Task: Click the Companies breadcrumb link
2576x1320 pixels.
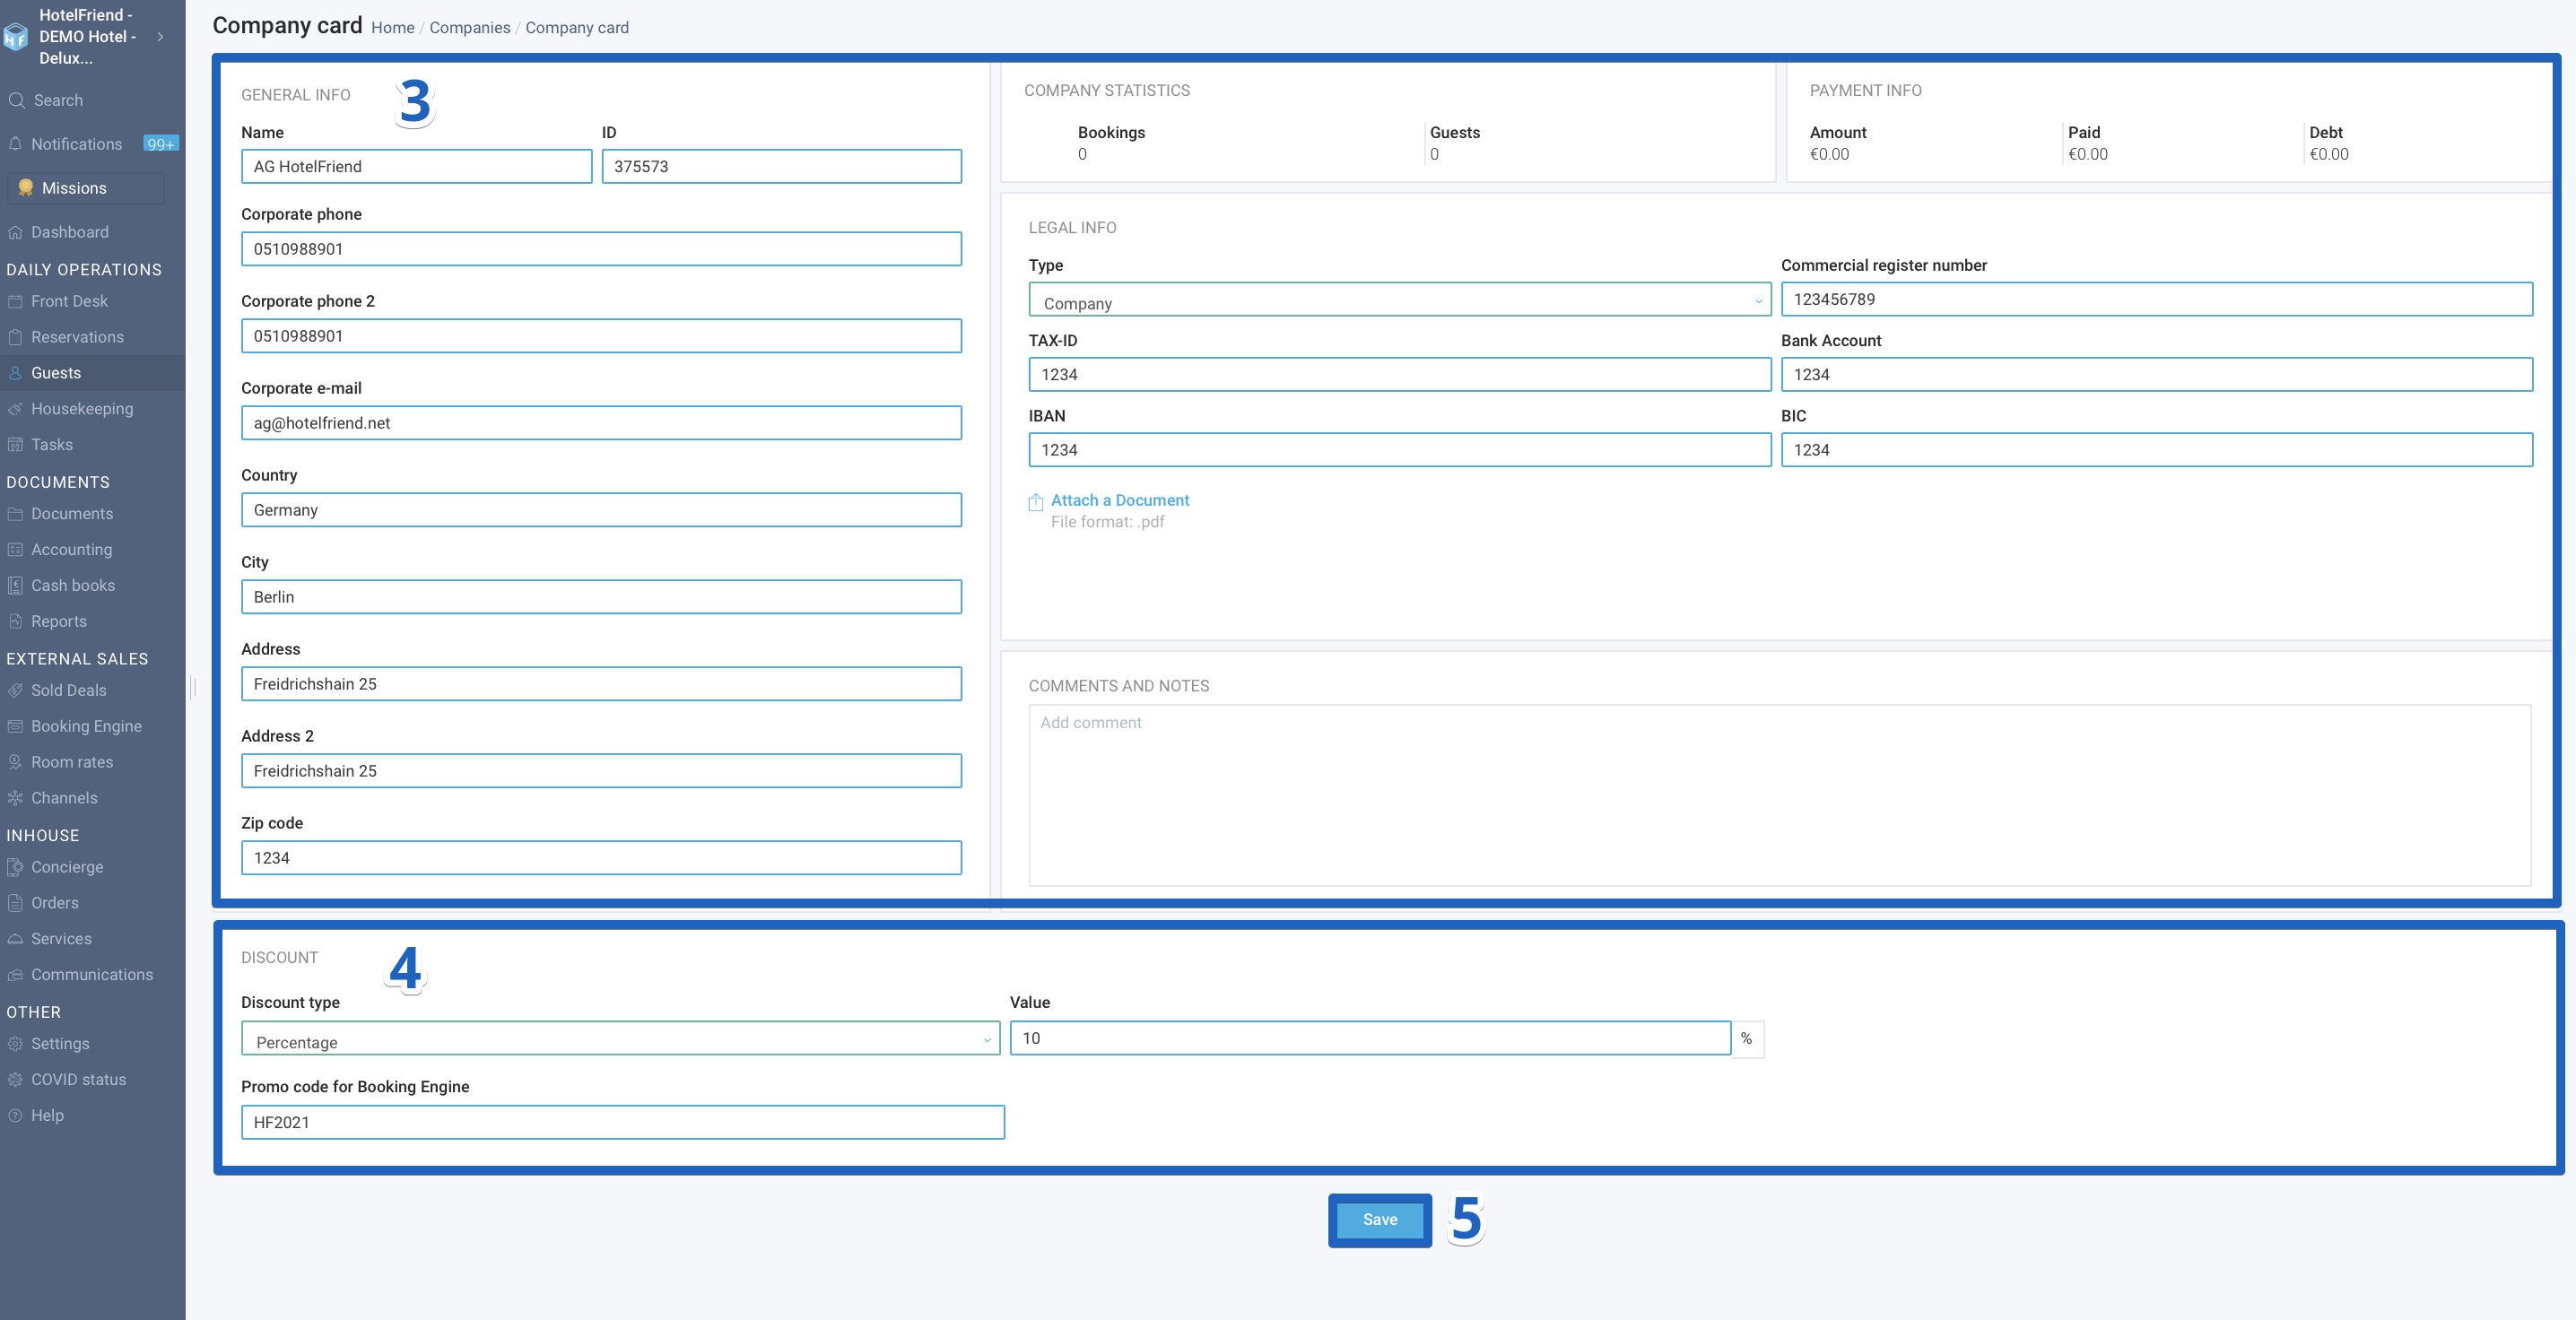Action: click(470, 28)
